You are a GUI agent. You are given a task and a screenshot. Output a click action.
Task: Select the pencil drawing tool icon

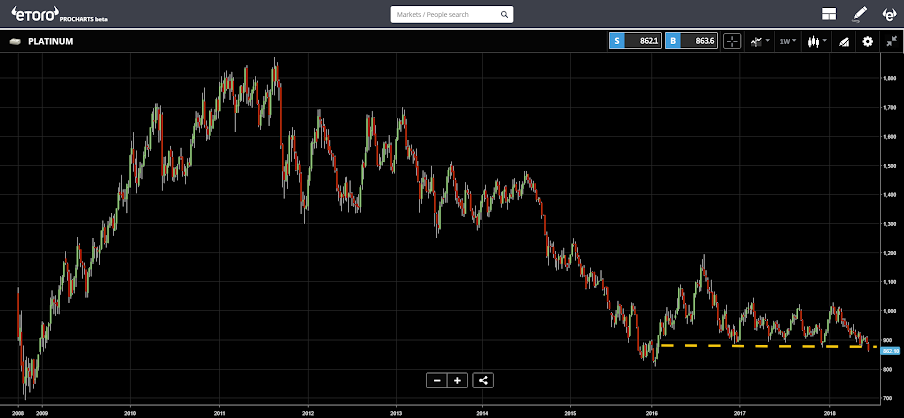point(860,14)
